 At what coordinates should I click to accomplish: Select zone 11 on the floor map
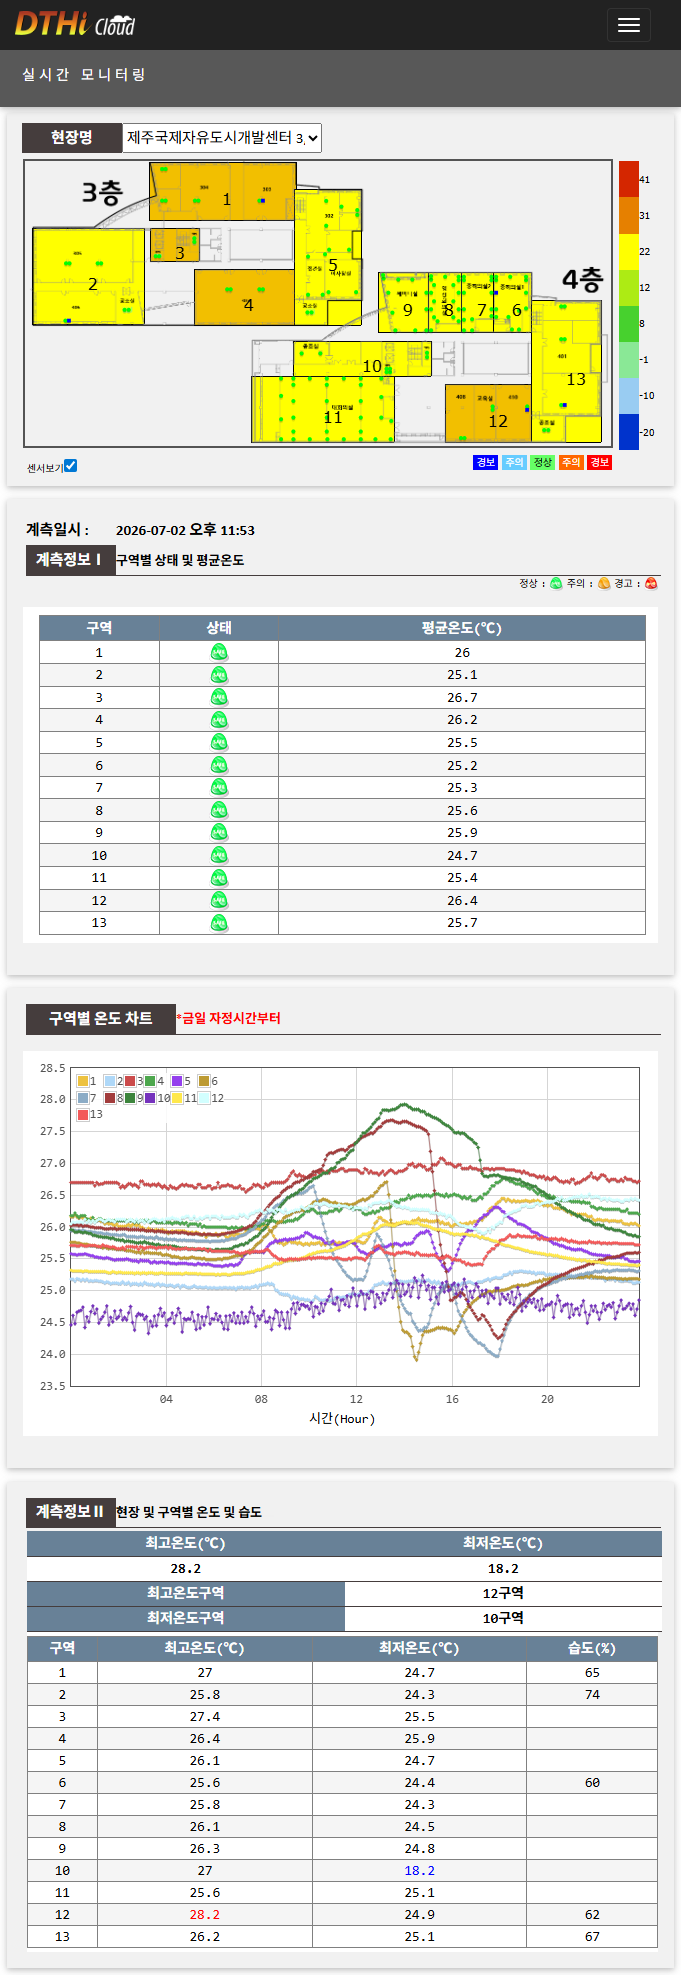coord(322,409)
